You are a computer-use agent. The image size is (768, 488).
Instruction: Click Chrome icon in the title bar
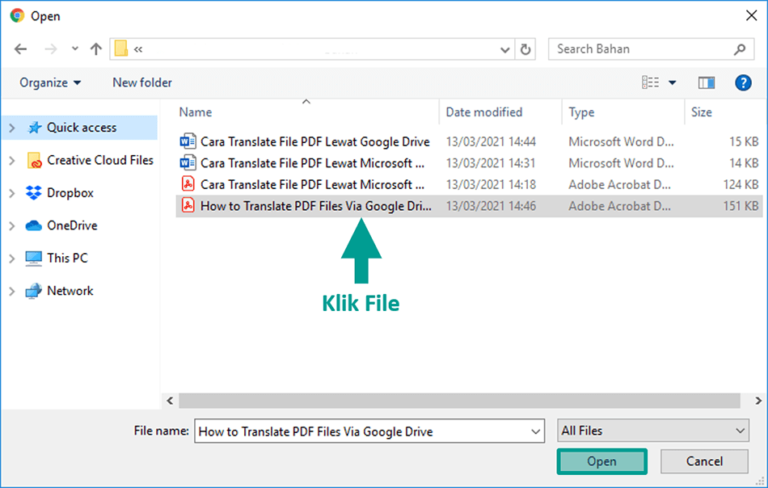18,16
